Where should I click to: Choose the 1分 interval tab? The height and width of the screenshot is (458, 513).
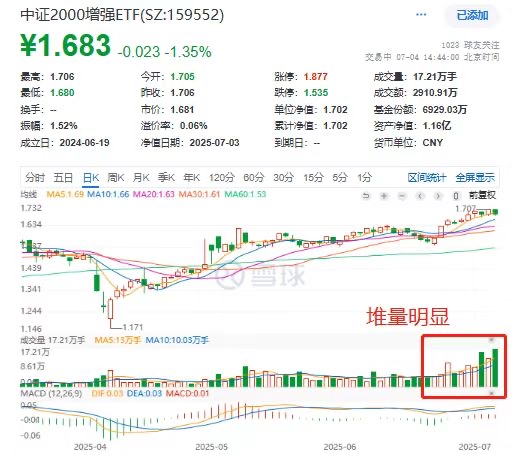coord(364,177)
